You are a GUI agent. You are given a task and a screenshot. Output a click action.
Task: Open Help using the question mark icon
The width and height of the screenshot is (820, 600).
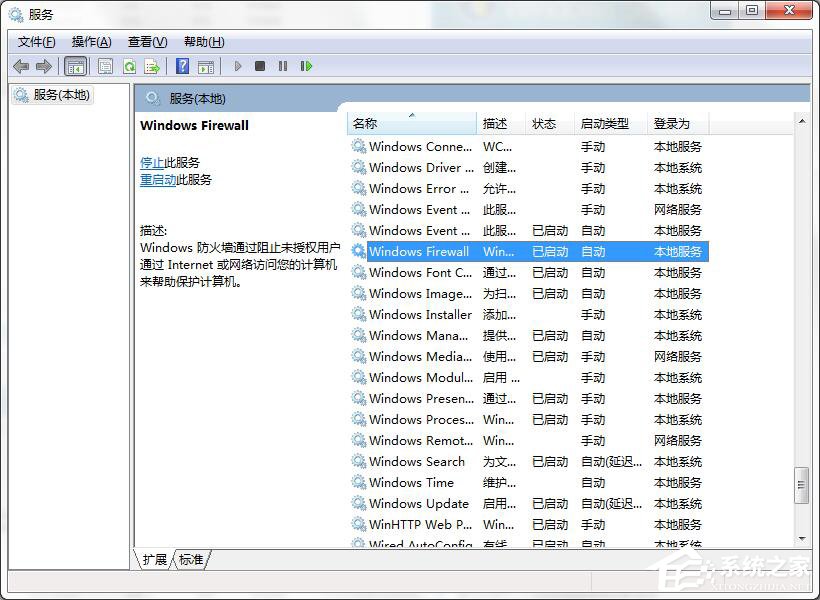coord(182,66)
